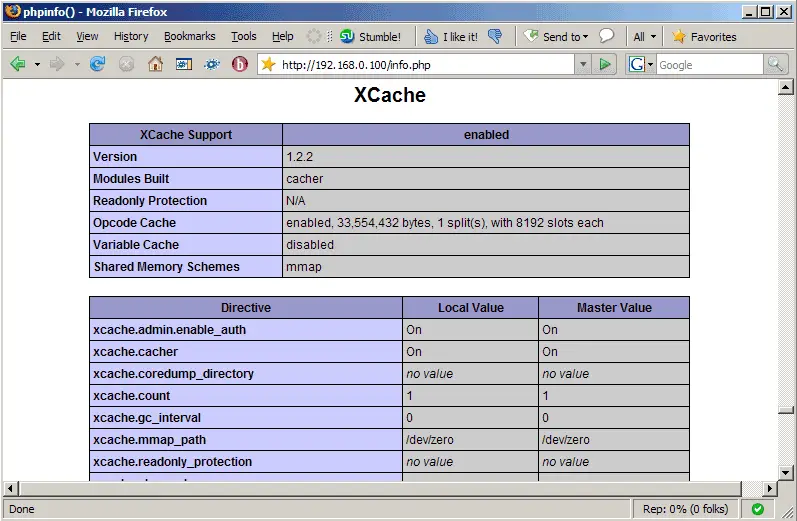
Task: Open StumbleUpon Favorites
Action: (x=704, y=37)
